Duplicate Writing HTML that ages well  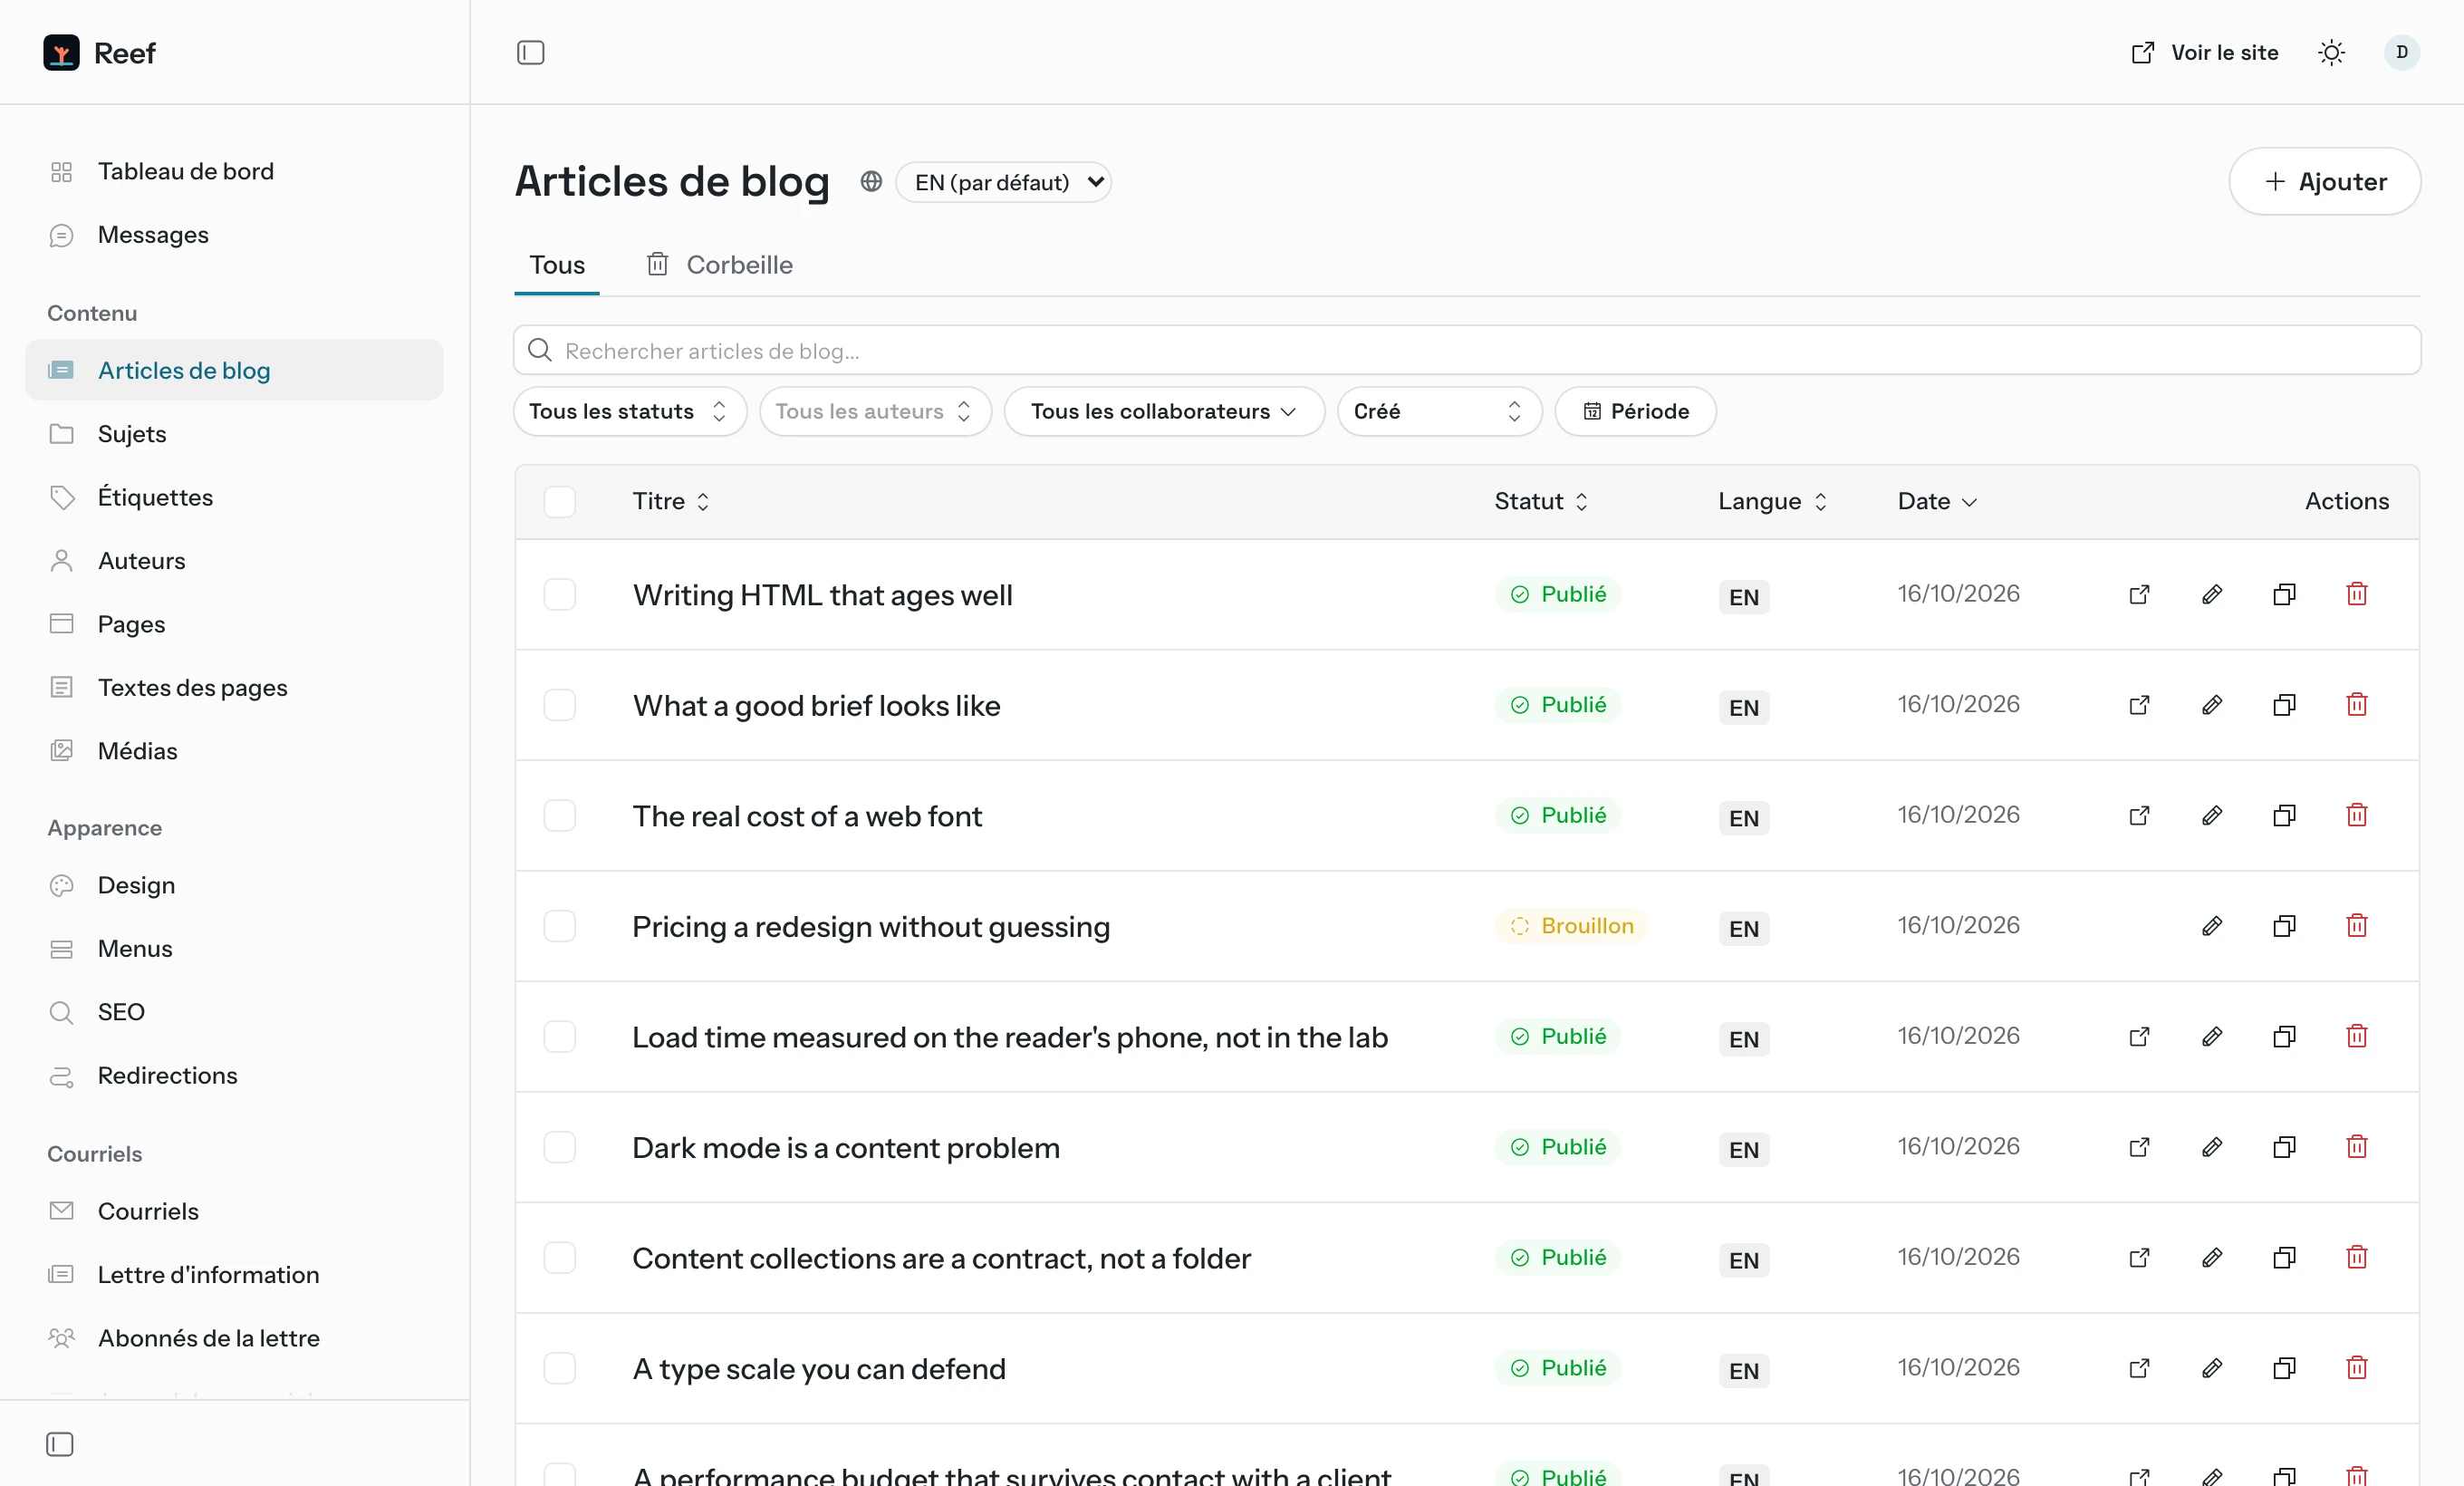click(x=2284, y=594)
